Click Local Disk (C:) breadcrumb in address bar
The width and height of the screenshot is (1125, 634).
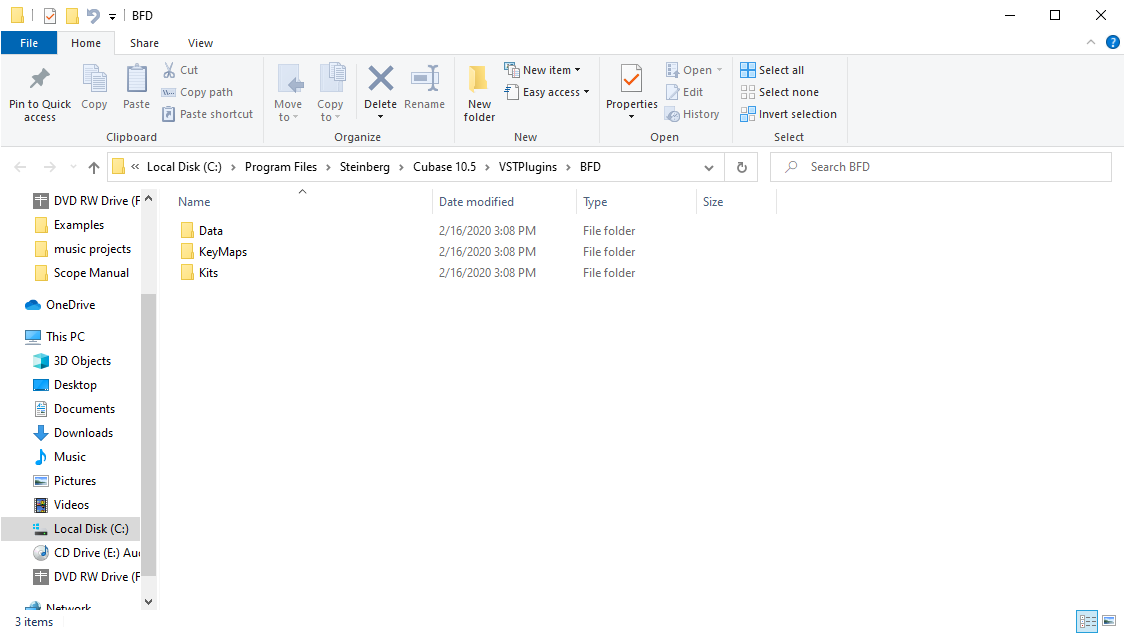point(184,167)
